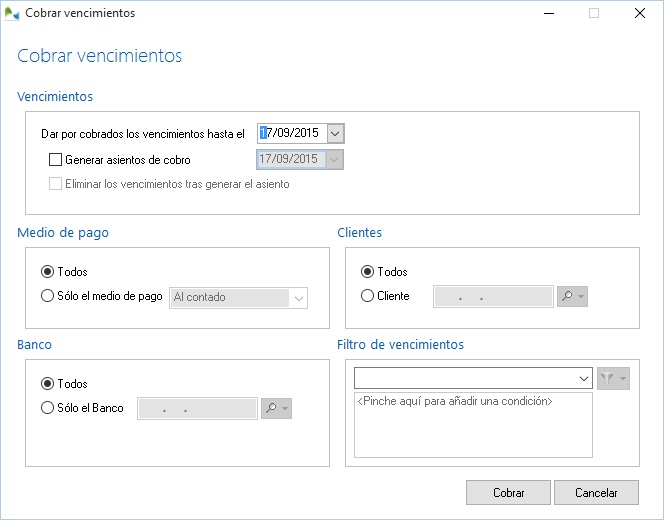The image size is (664, 520).
Task: Click Pinche aquí para añadir una condición
Action: pos(455,401)
